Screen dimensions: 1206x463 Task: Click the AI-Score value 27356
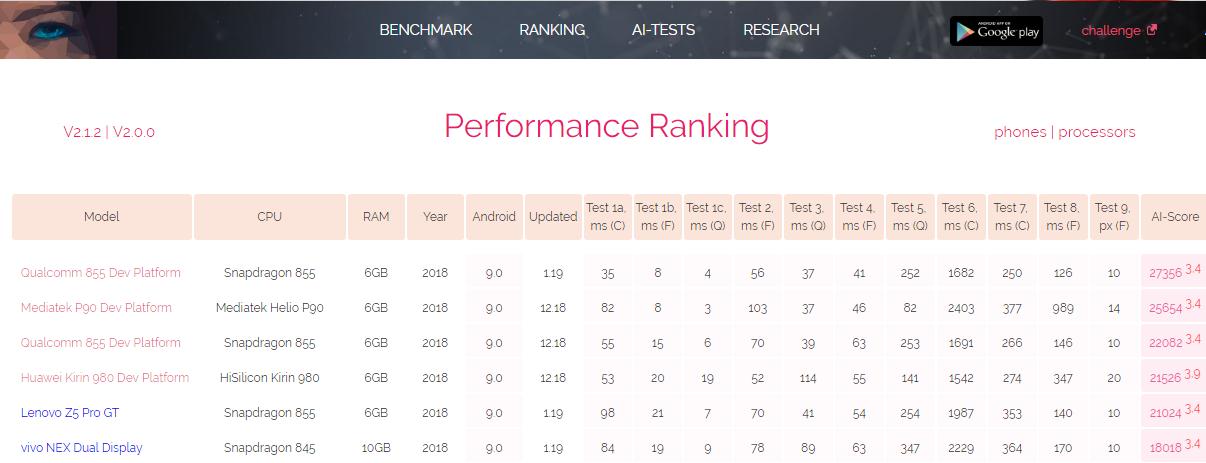point(1166,273)
